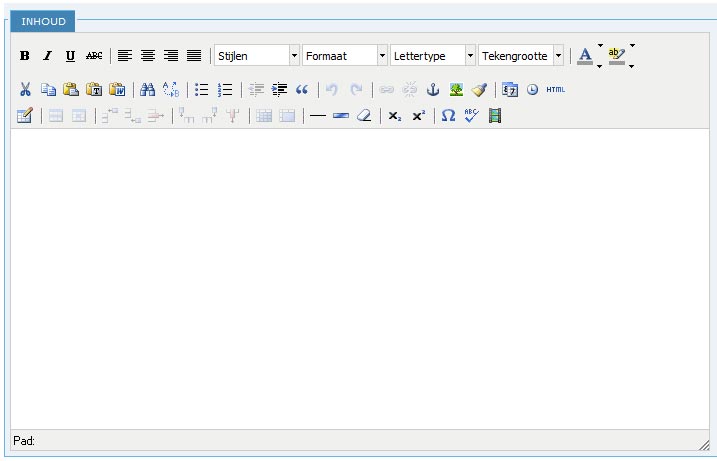Click the editor resize handle corner
717x461 pixels.
(x=704, y=445)
